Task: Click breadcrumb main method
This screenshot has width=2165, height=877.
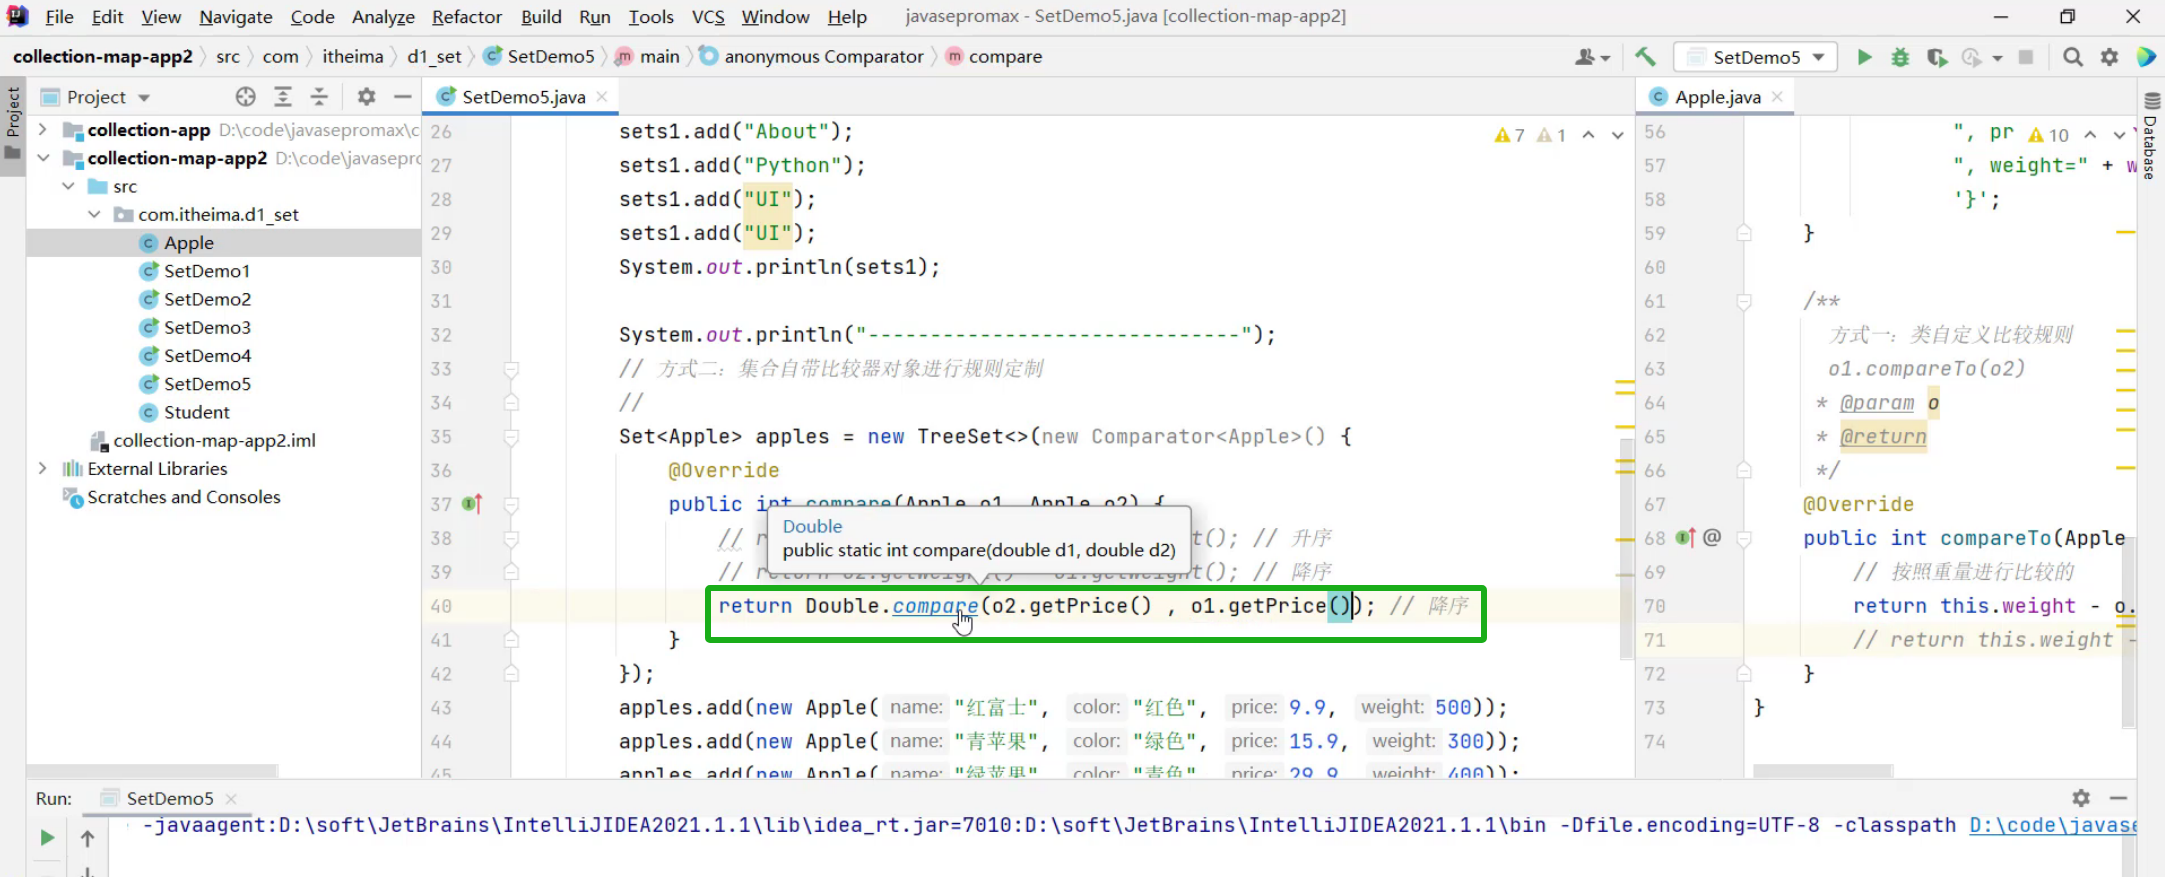Action: pos(659,57)
